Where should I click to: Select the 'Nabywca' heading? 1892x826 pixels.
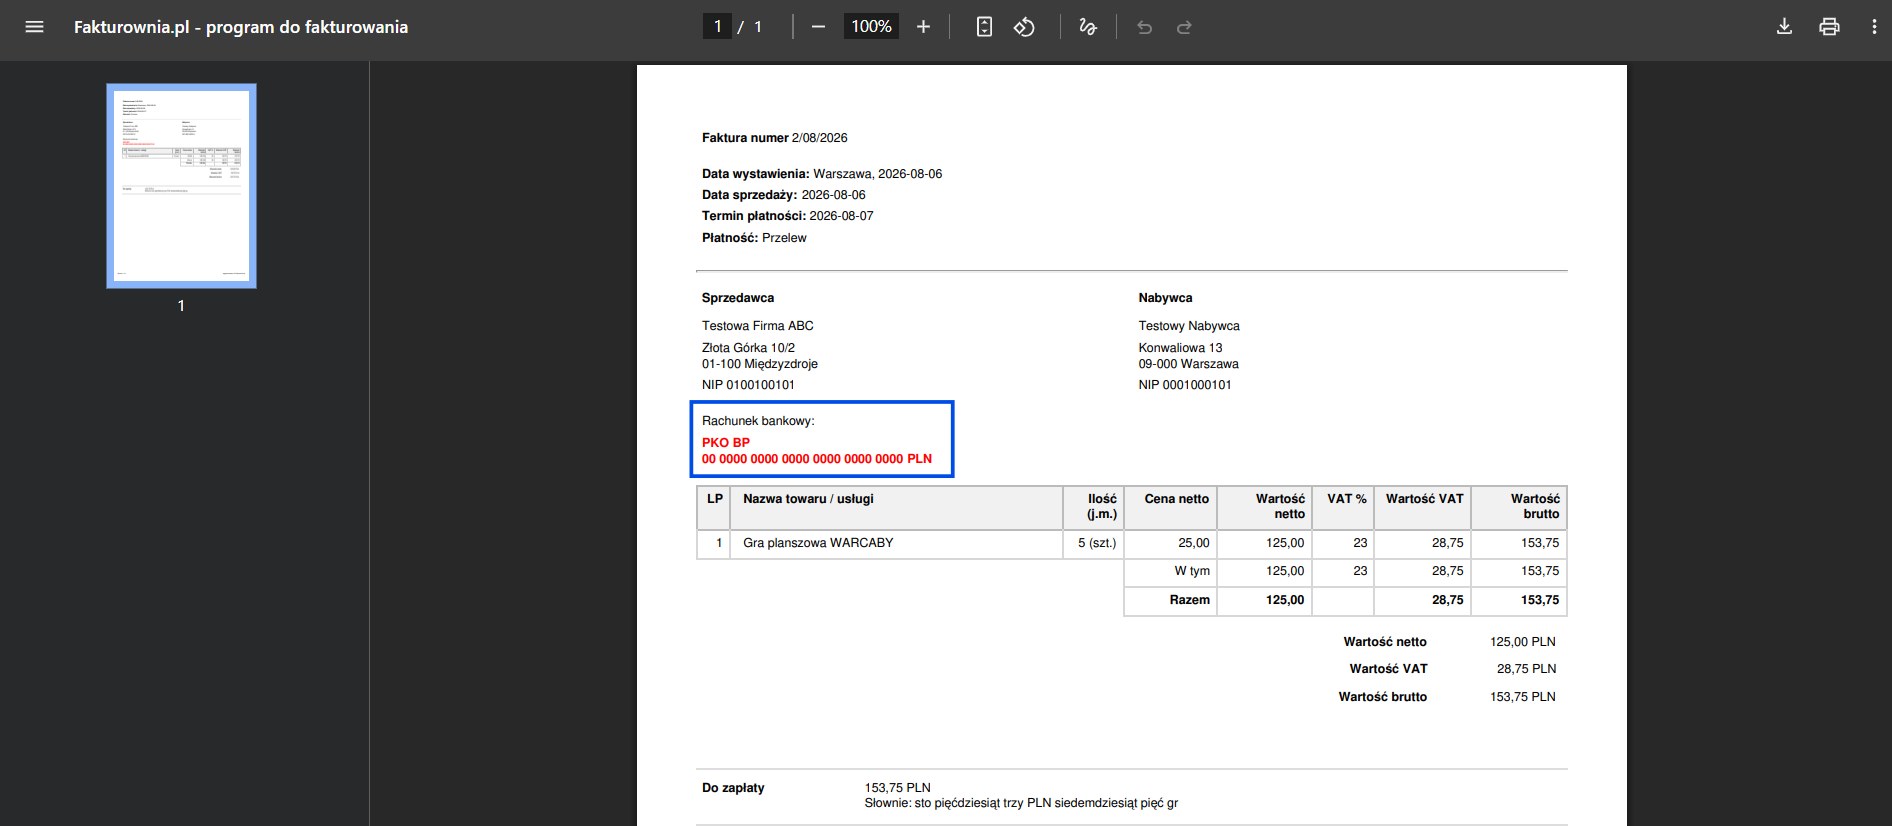tap(1165, 298)
